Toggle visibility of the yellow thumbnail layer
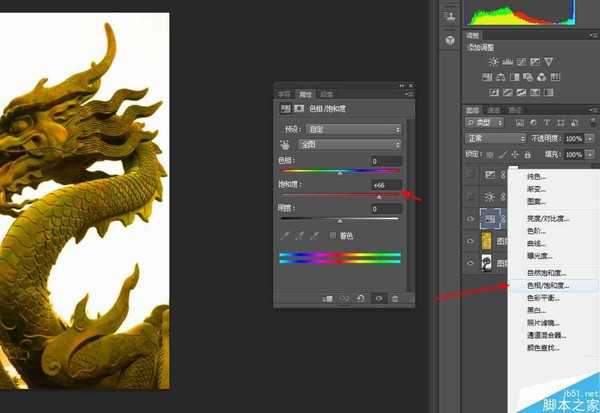This screenshot has width=600, height=413. click(x=471, y=241)
